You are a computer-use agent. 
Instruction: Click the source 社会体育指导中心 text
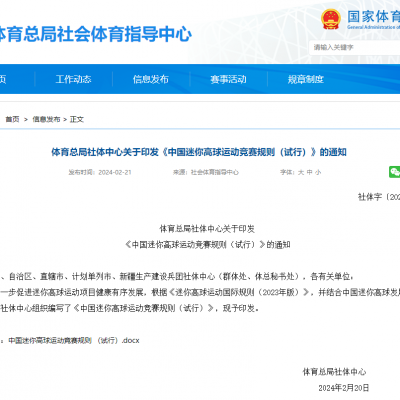tap(215, 172)
